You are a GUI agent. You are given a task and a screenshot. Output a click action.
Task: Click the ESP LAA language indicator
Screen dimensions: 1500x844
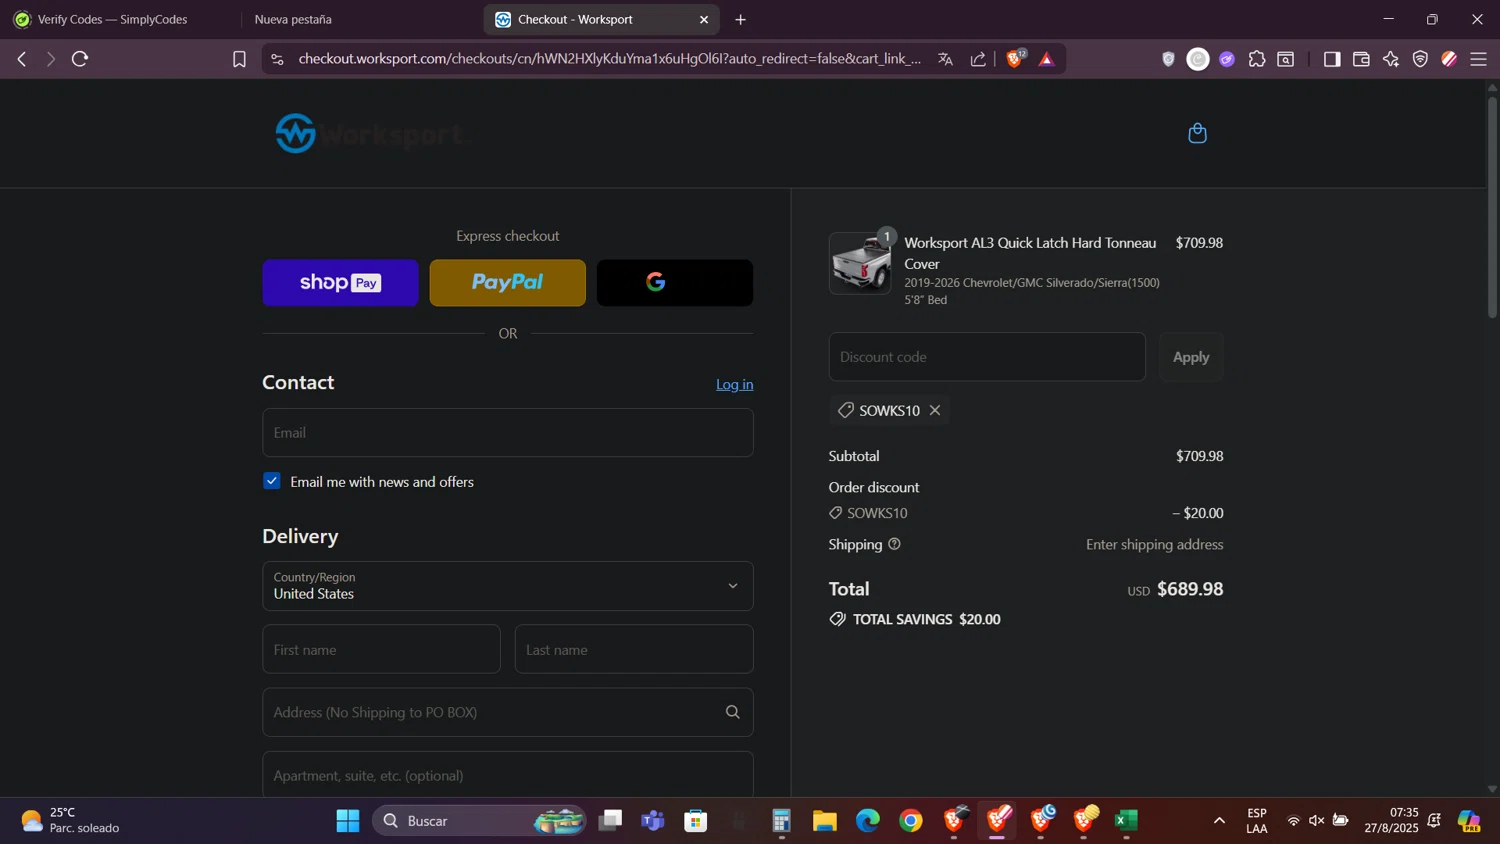[1257, 821]
